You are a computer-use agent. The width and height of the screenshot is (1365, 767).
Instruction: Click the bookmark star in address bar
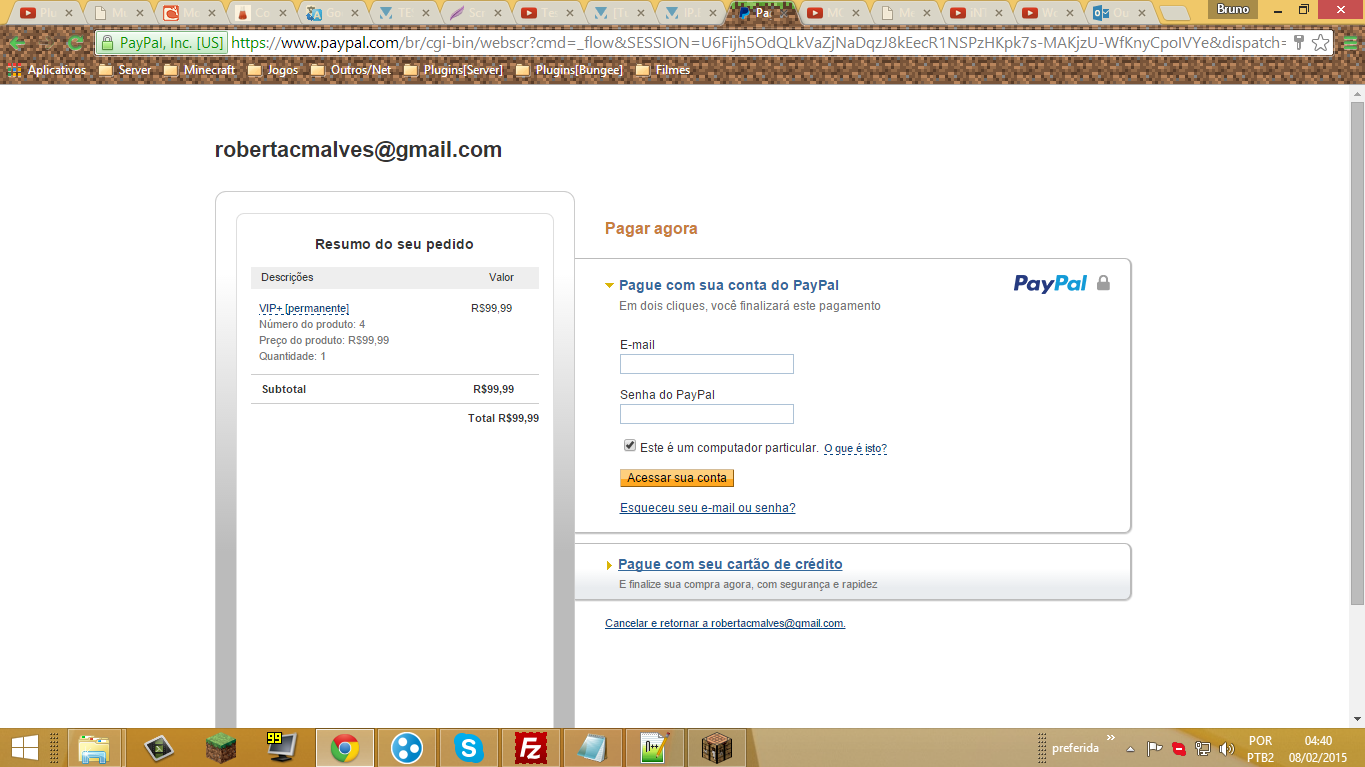tap(1320, 43)
